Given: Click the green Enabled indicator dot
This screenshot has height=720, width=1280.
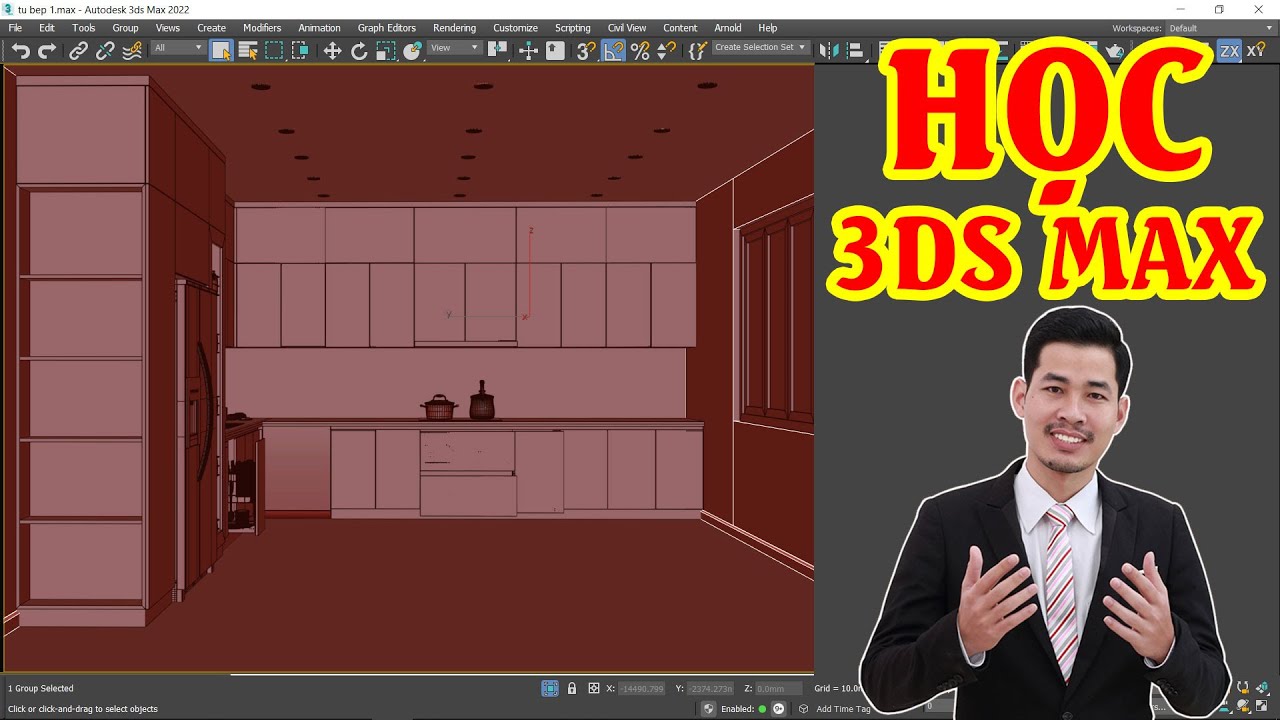Looking at the screenshot, I should [x=762, y=709].
